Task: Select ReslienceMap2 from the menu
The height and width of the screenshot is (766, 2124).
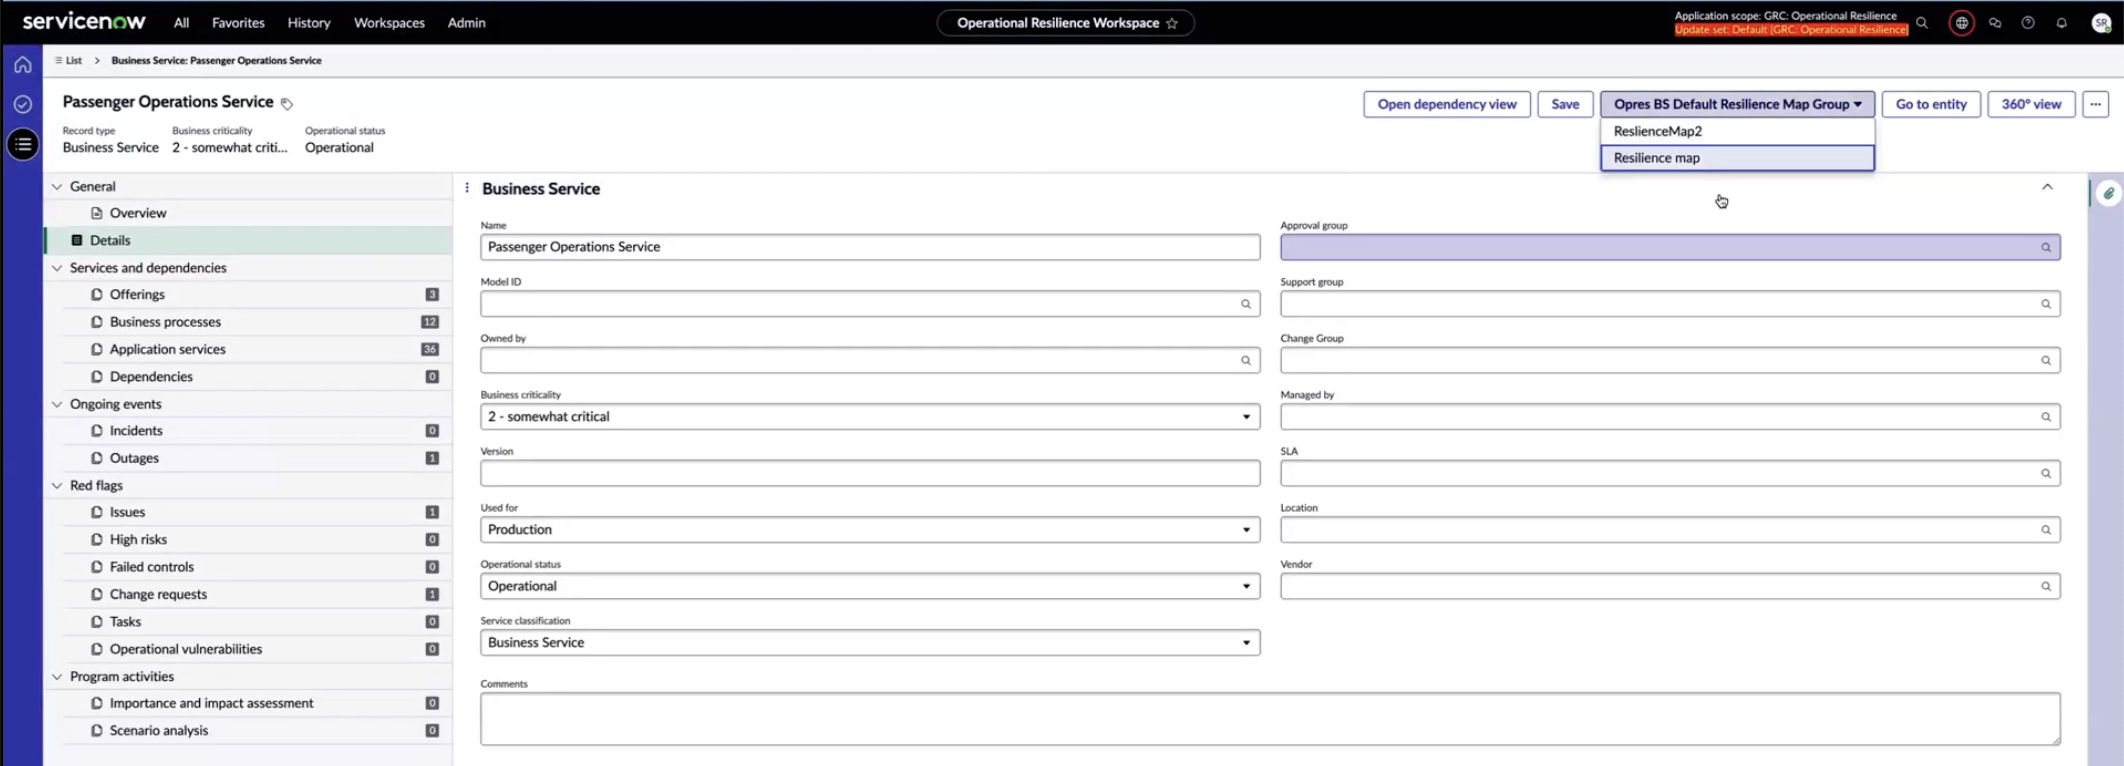Action: coord(1737,131)
